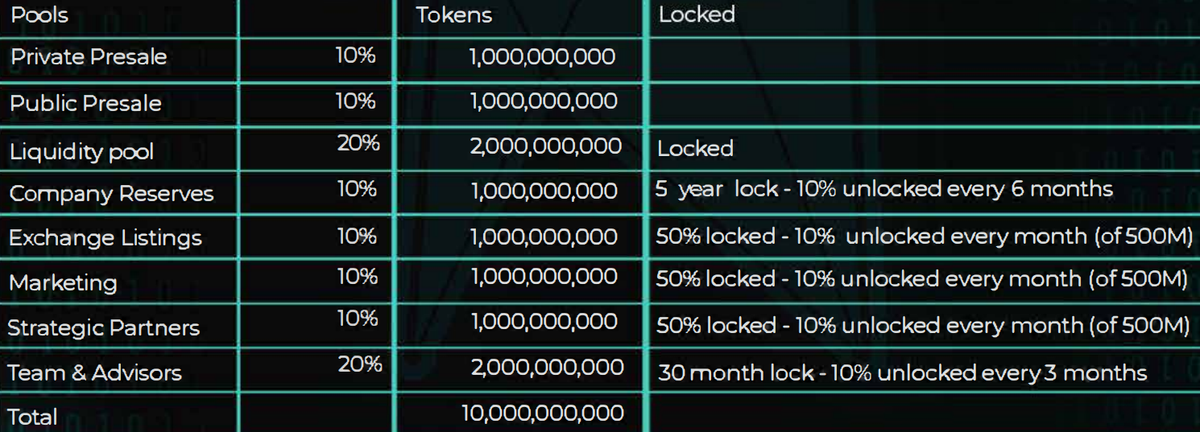This screenshot has width=1200, height=432.
Task: Click Private Presale's 1,000,000,000 token amount
Action: click(542, 57)
